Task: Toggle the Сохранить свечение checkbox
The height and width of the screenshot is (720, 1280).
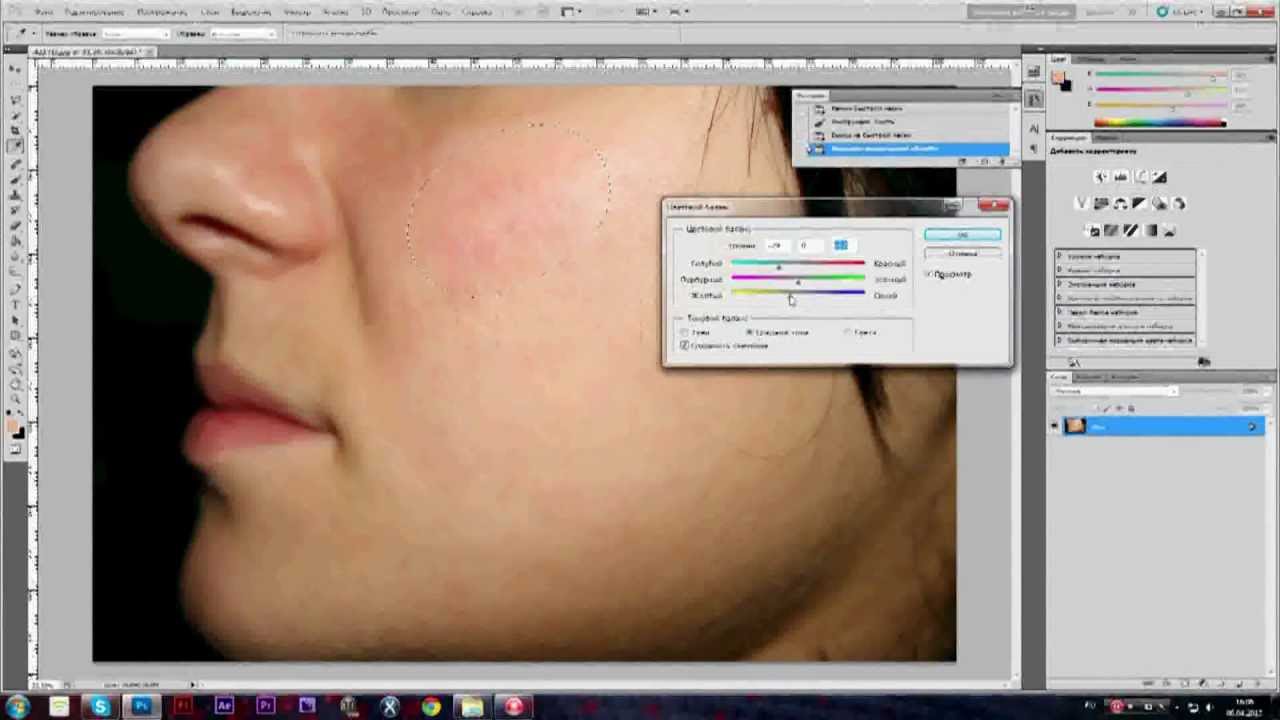Action: coord(685,345)
